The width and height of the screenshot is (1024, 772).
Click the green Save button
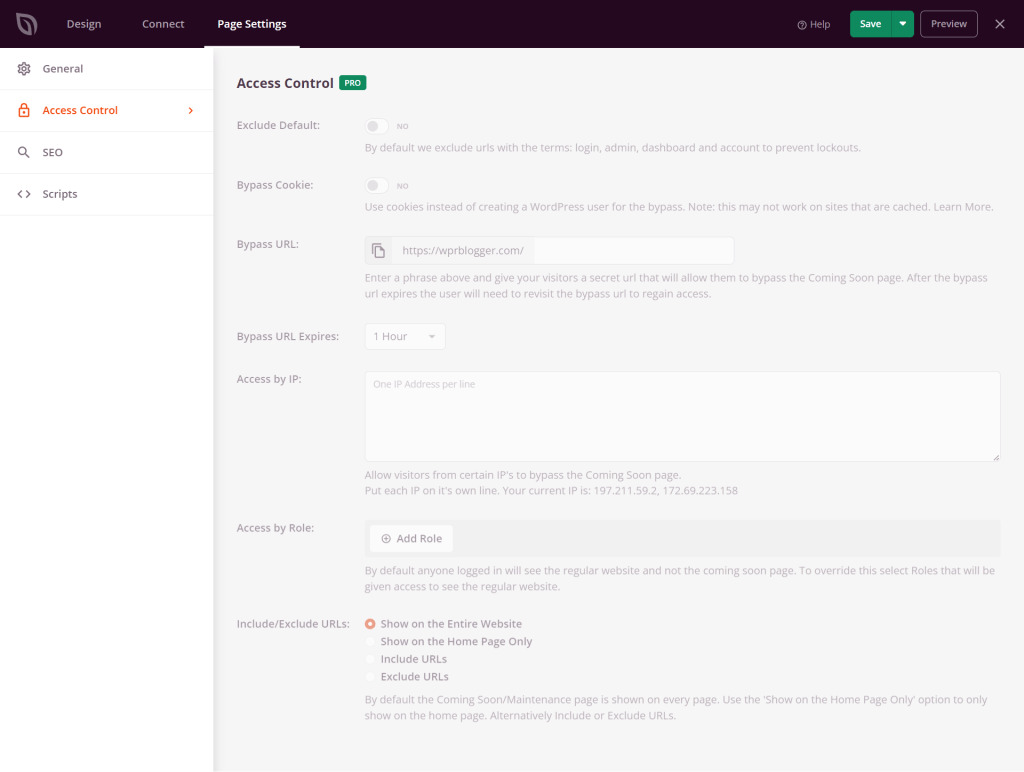pyautogui.click(x=871, y=24)
